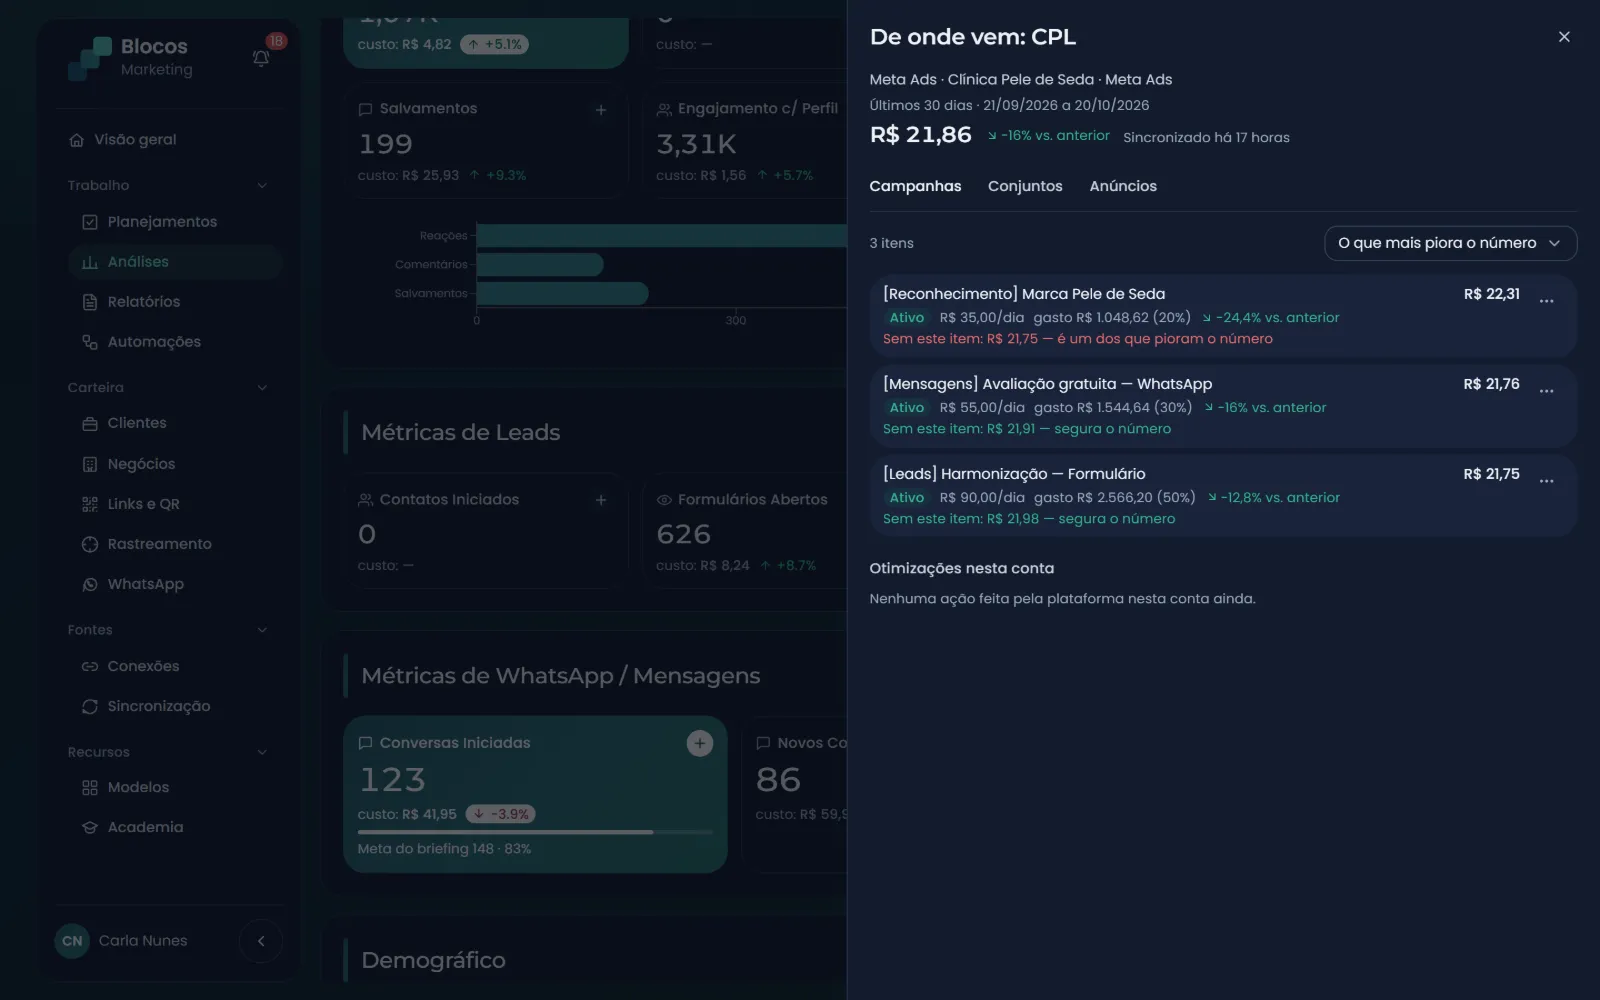Viewport: 1600px width, 1000px height.
Task: Click the Análises chart icon
Action: coord(90,262)
